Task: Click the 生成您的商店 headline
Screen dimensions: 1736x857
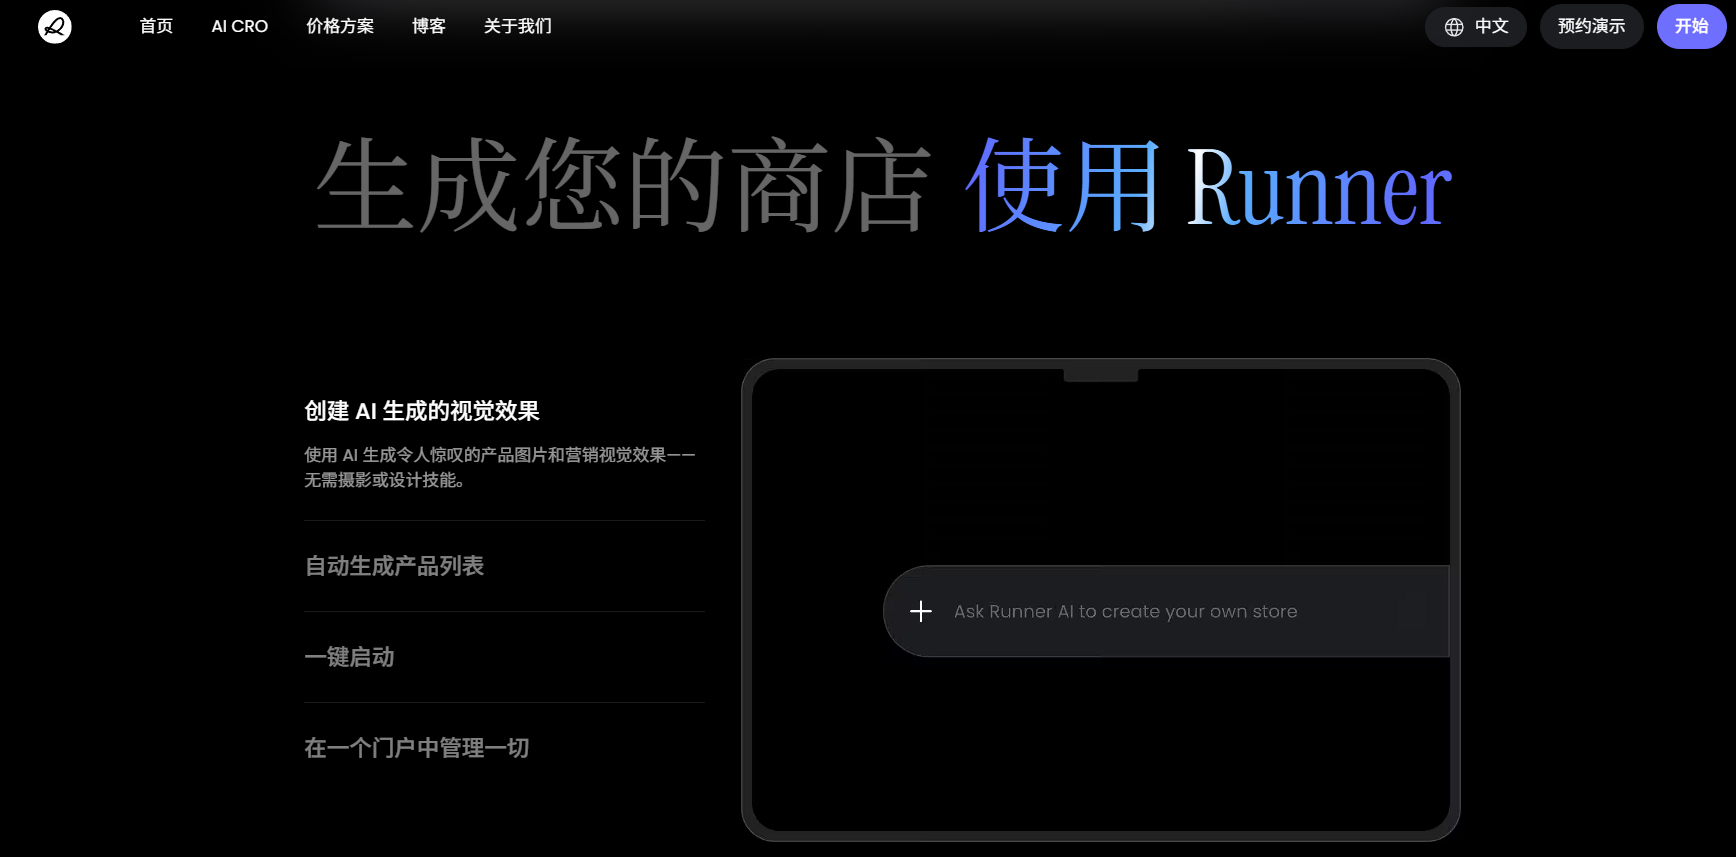Action: click(623, 186)
